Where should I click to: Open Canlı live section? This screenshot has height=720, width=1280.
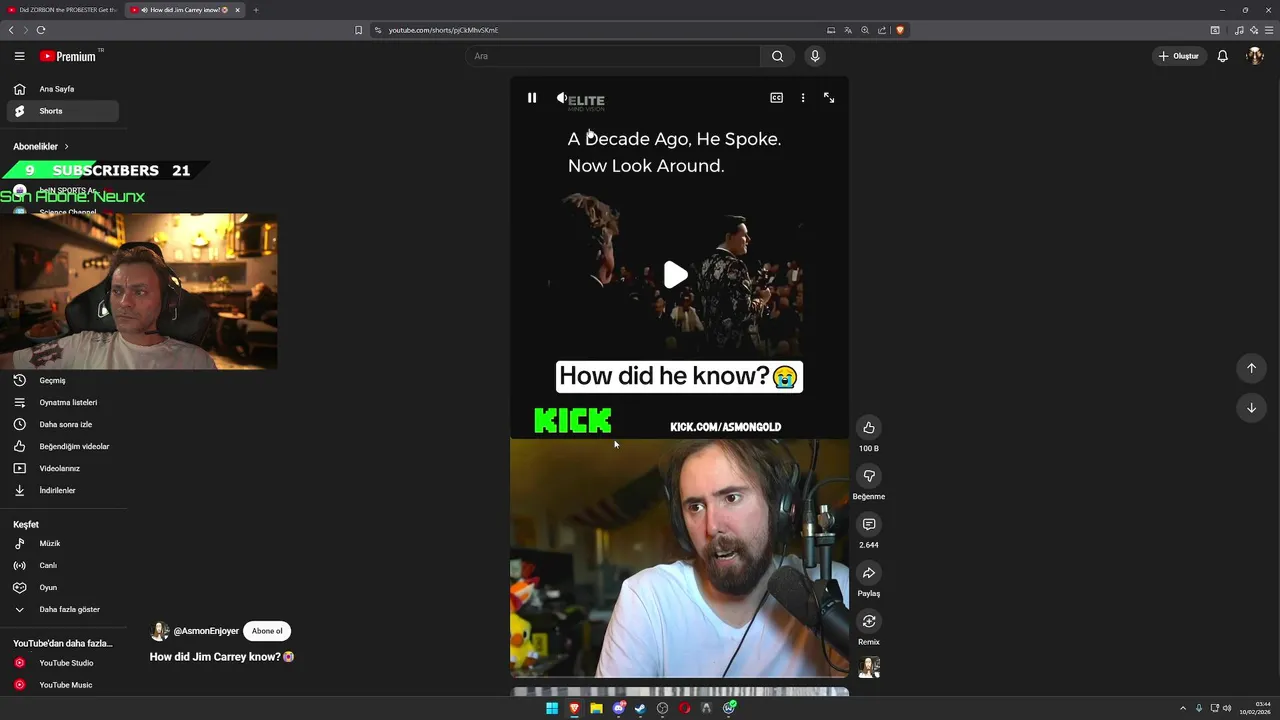coord(64,565)
